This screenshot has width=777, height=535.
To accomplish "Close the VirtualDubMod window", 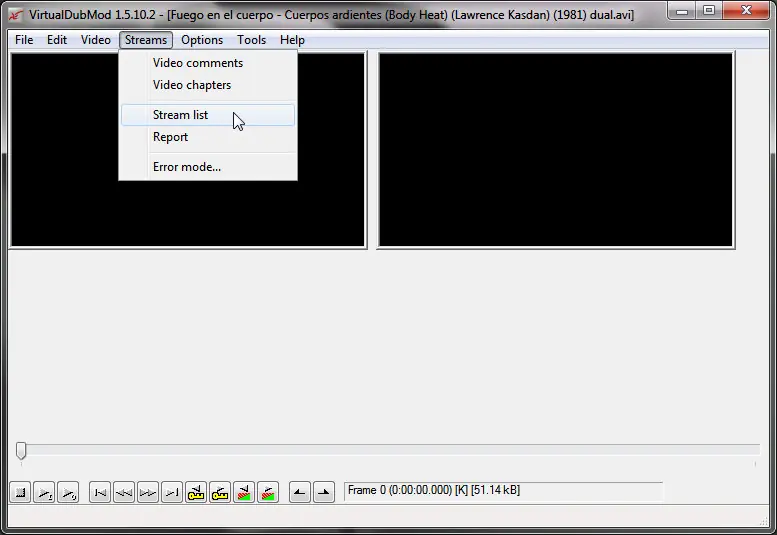I will (x=747, y=11).
